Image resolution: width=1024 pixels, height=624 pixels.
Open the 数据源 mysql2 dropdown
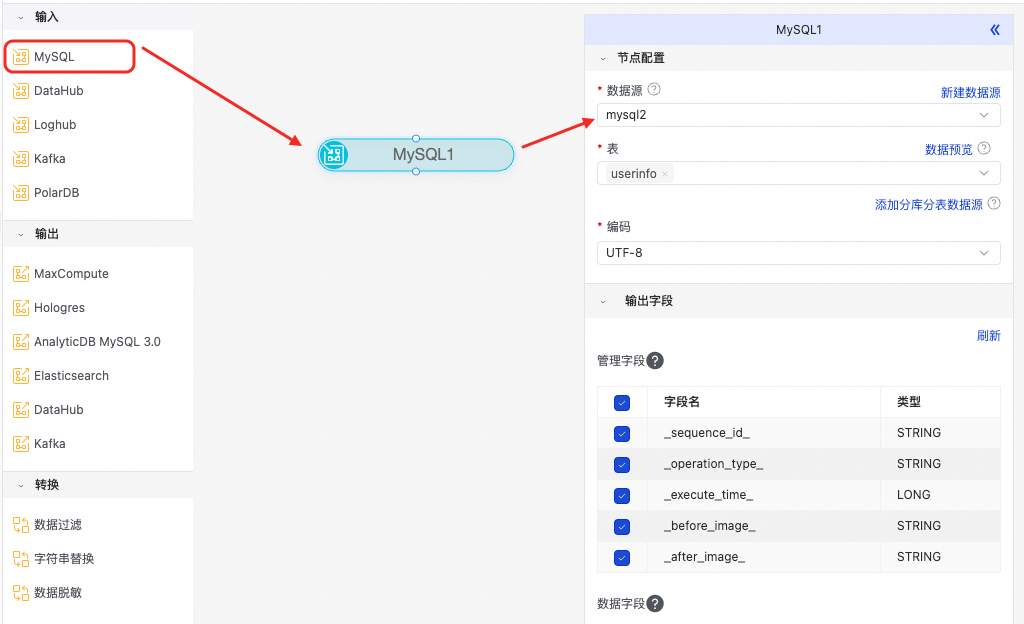[798, 115]
